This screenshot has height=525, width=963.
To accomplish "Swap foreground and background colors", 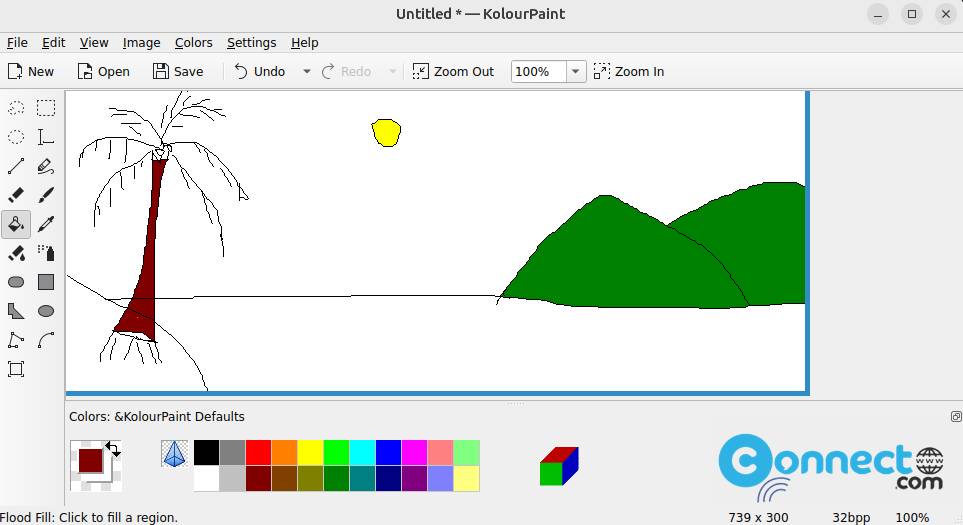I will coord(113,449).
